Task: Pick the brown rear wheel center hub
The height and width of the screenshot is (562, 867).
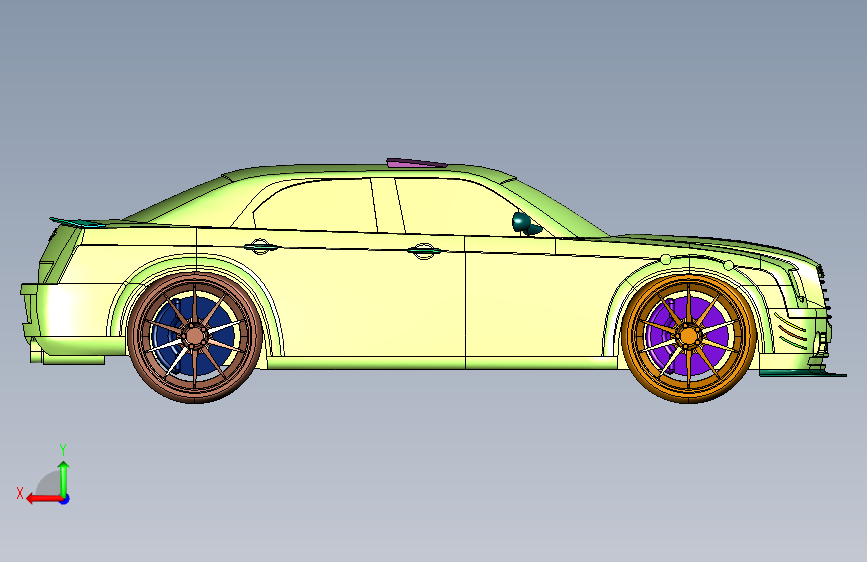Action: tap(195, 336)
